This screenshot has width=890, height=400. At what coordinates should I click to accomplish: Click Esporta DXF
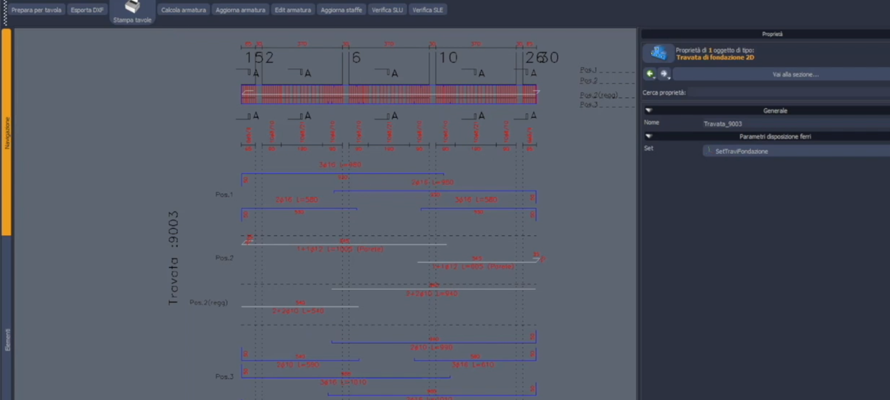[87, 10]
